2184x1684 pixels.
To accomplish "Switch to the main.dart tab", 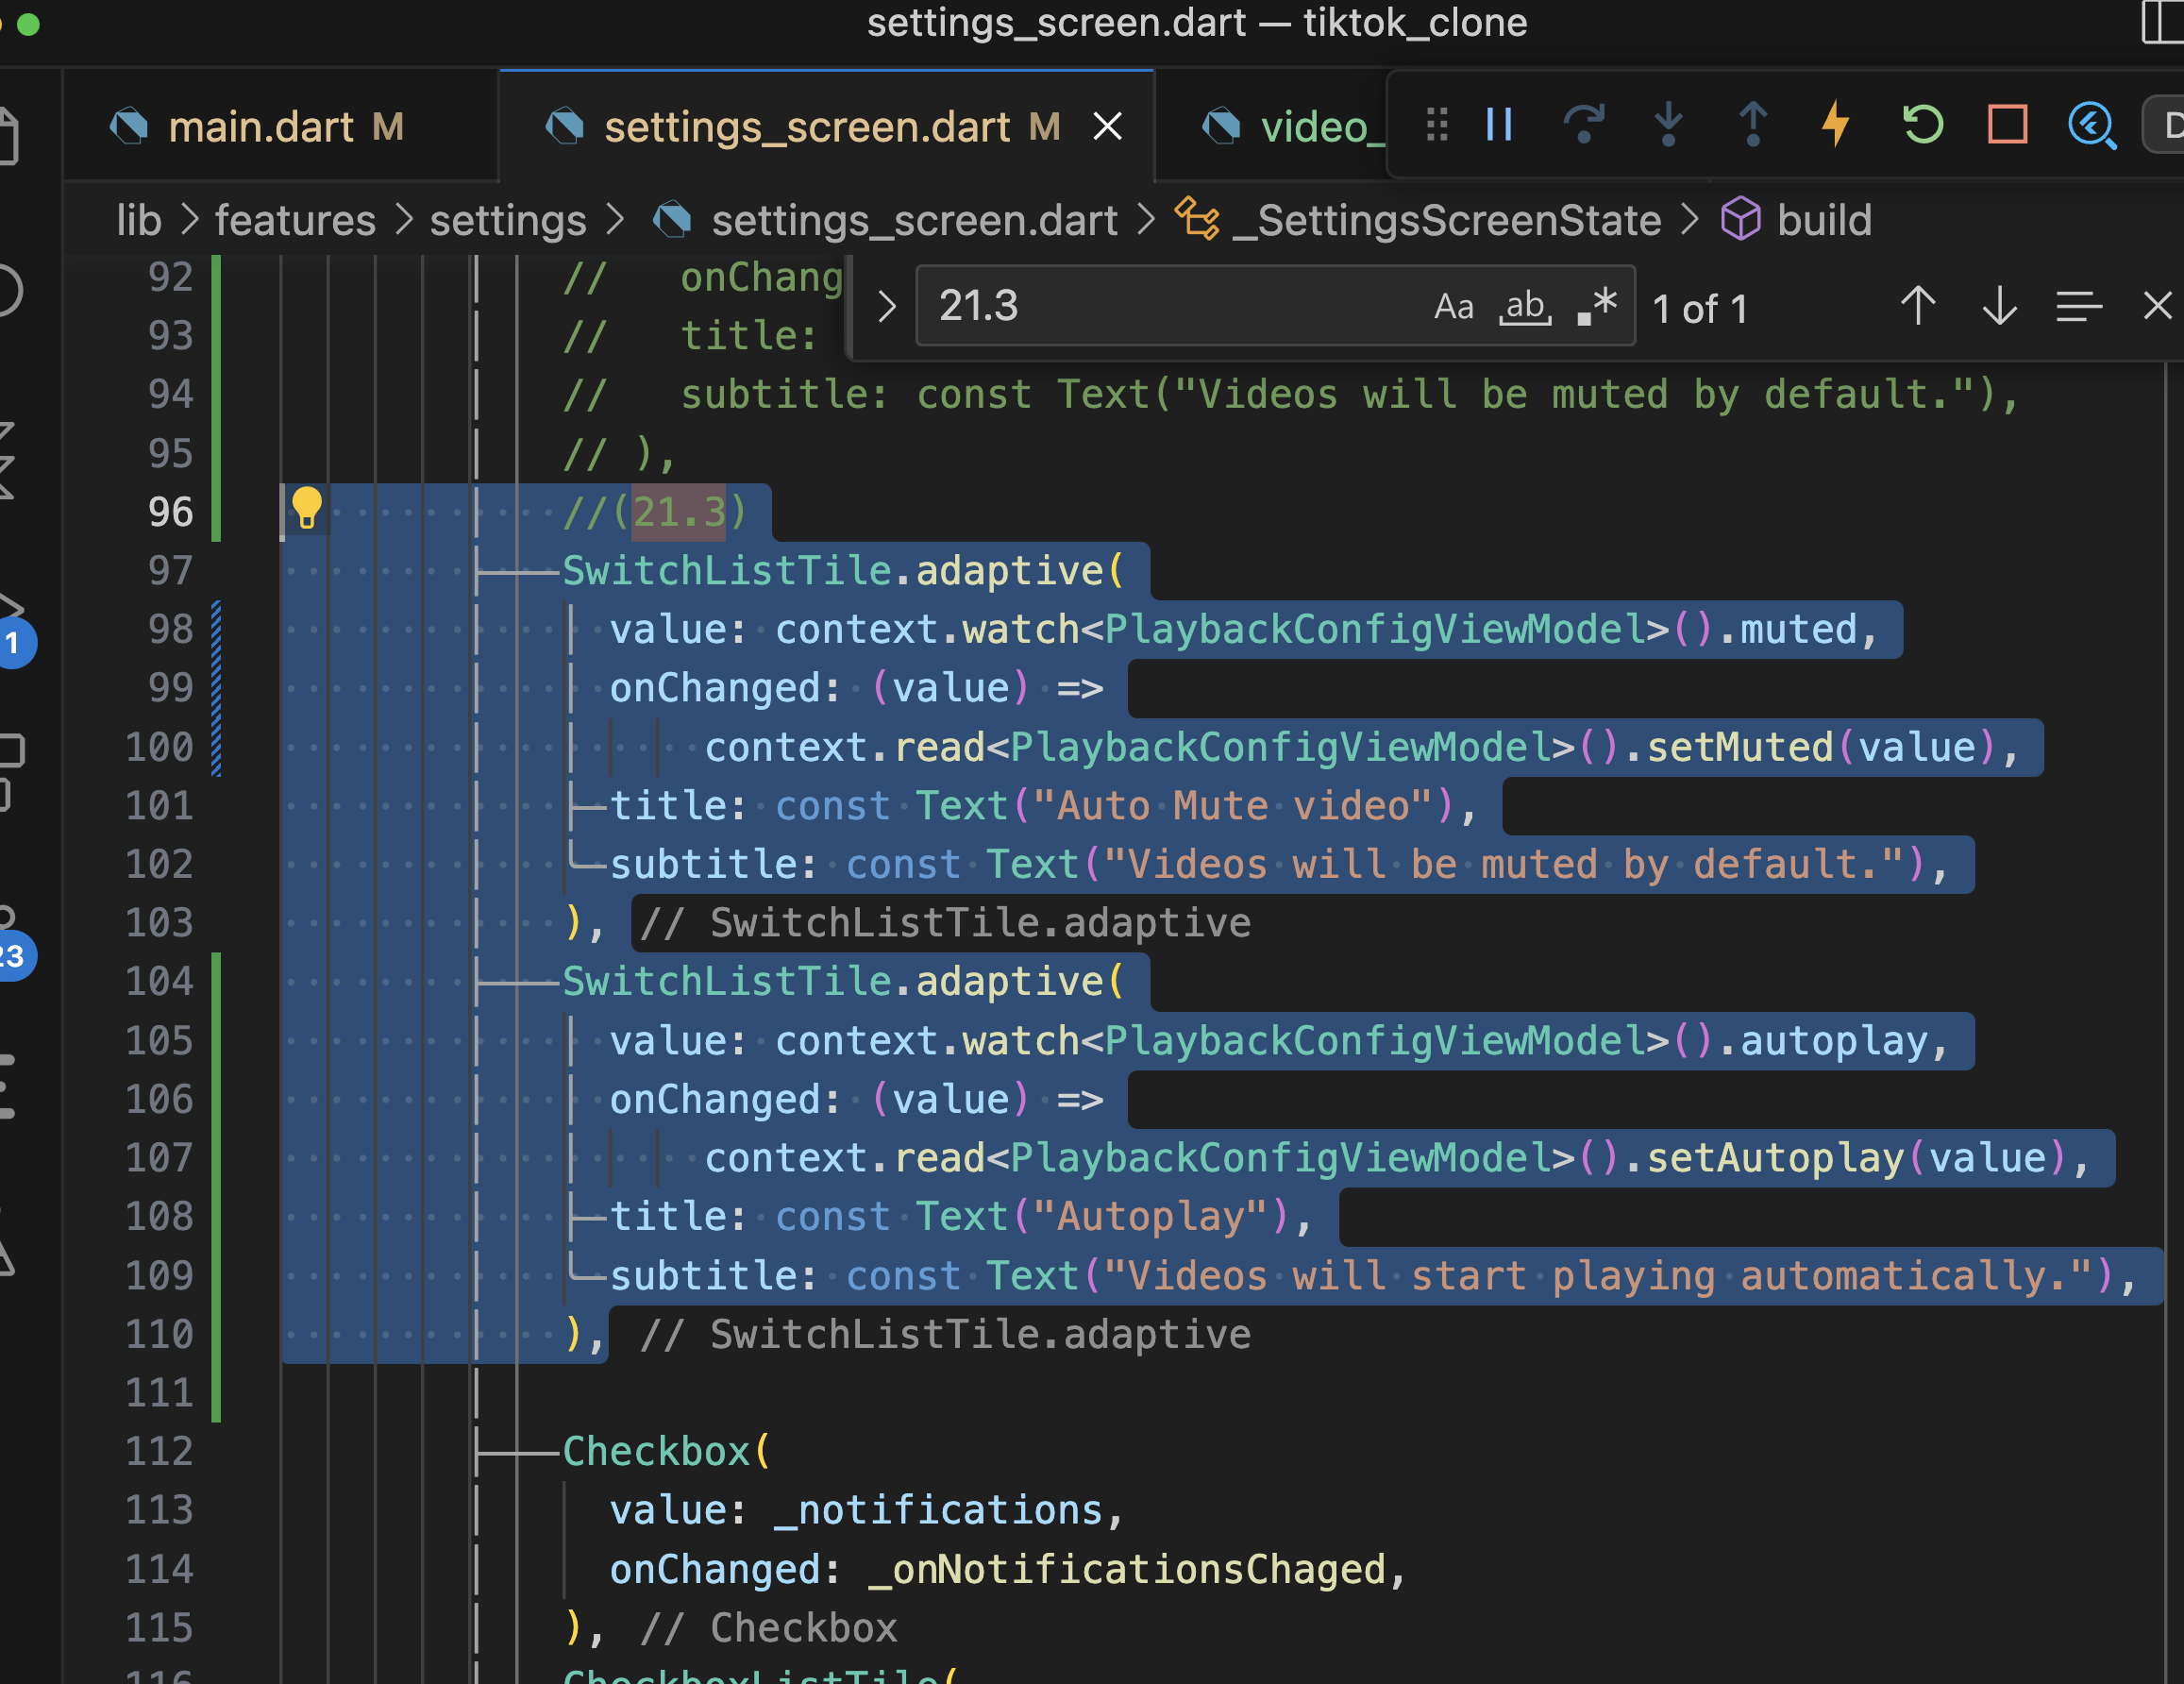I will (262, 127).
